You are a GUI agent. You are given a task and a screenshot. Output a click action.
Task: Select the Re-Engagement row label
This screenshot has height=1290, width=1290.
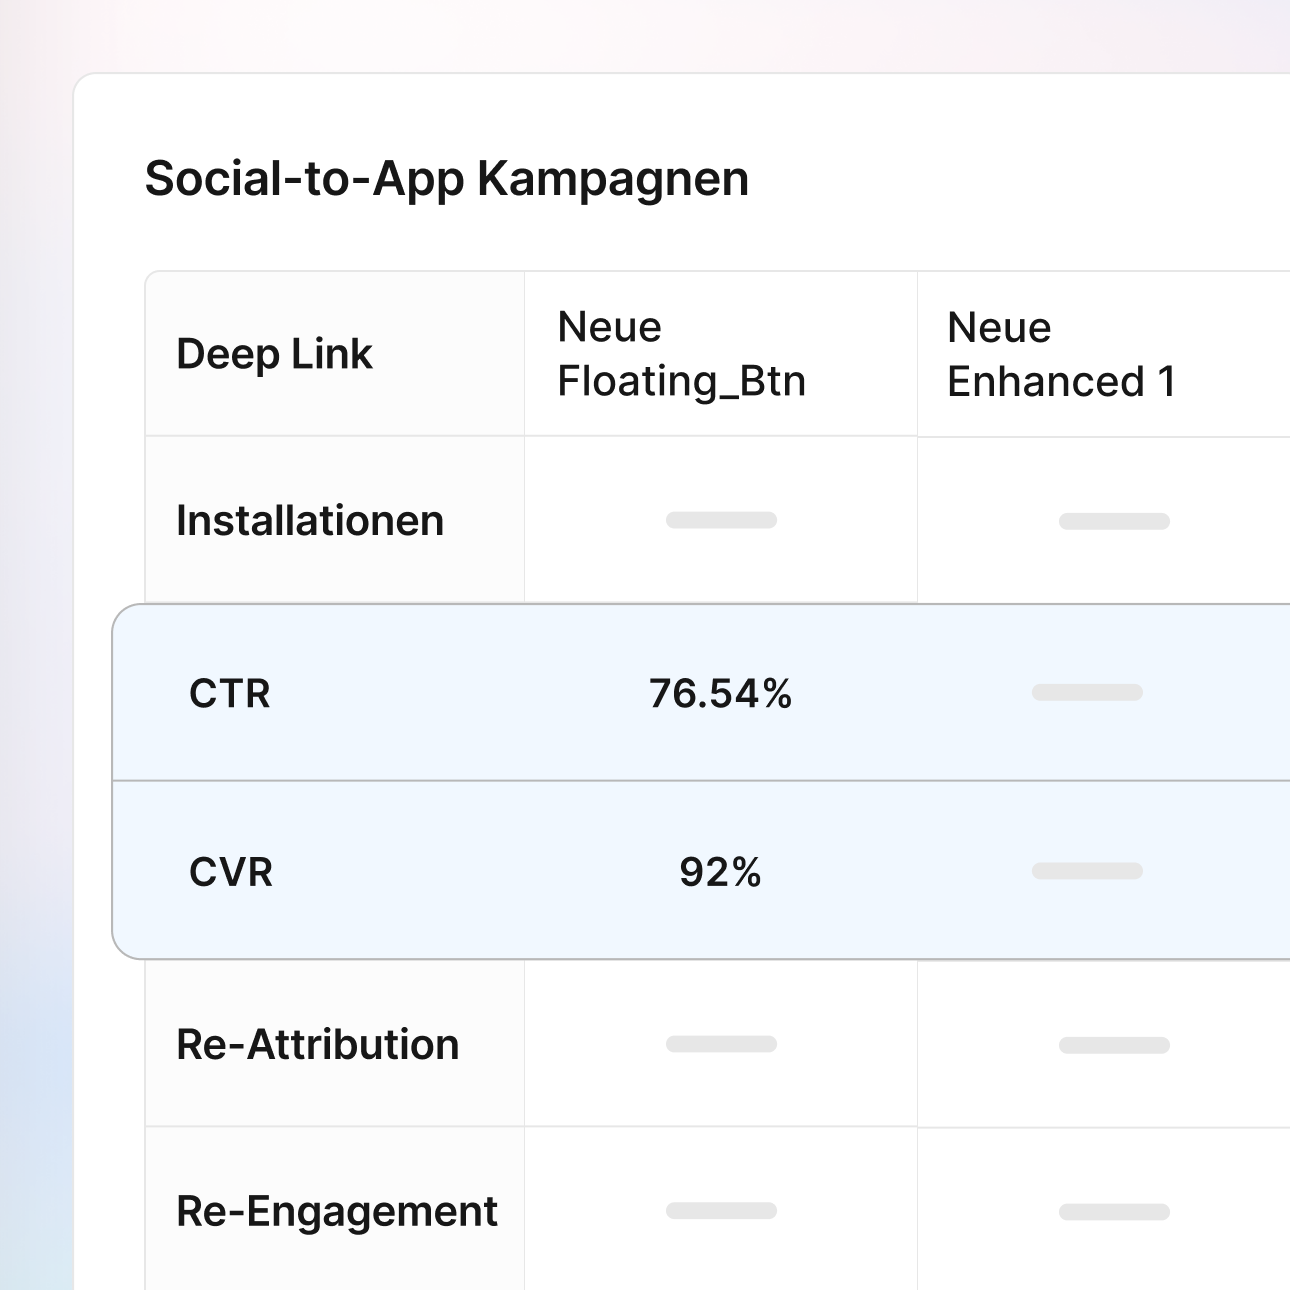pyautogui.click(x=337, y=1211)
